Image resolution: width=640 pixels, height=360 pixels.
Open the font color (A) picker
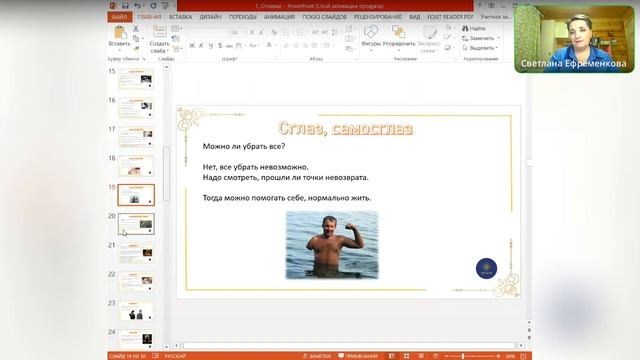click(269, 45)
